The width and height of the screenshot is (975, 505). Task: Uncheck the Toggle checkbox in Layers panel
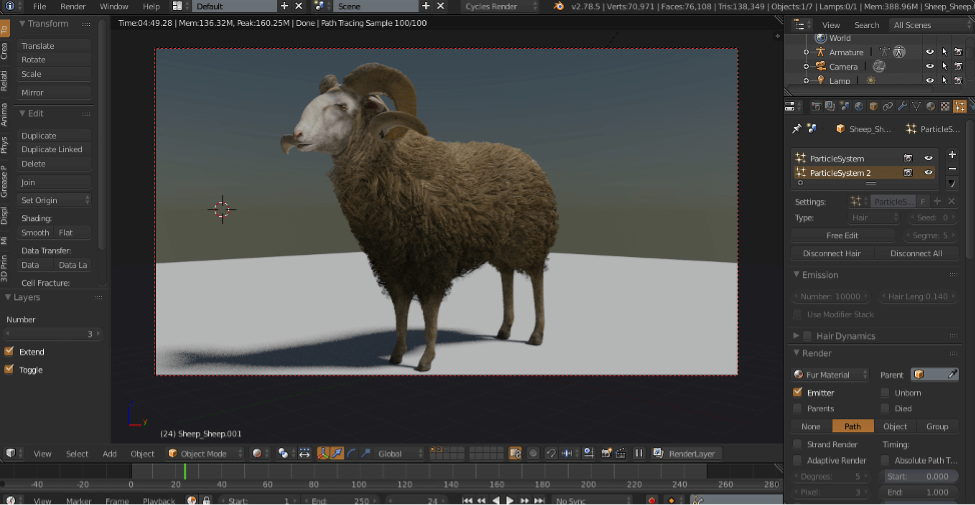[x=9, y=369]
